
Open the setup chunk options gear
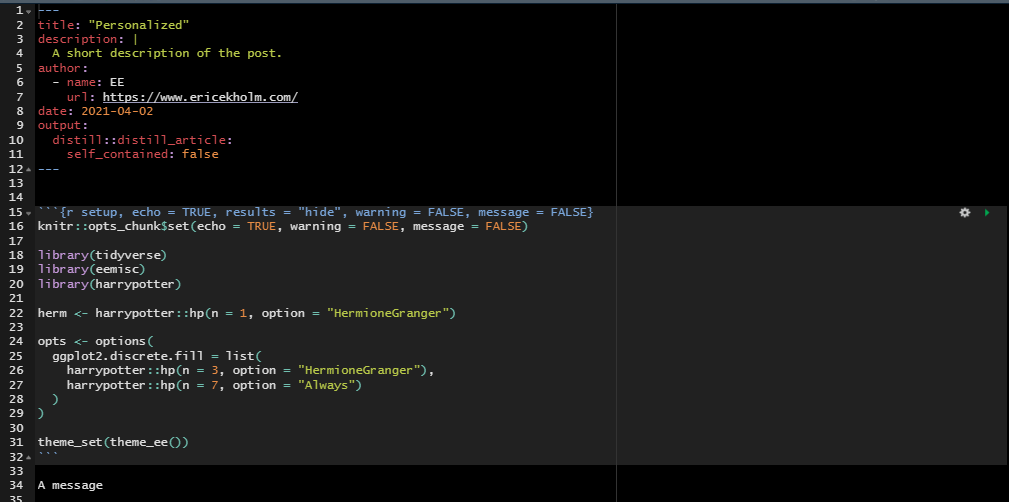964,213
